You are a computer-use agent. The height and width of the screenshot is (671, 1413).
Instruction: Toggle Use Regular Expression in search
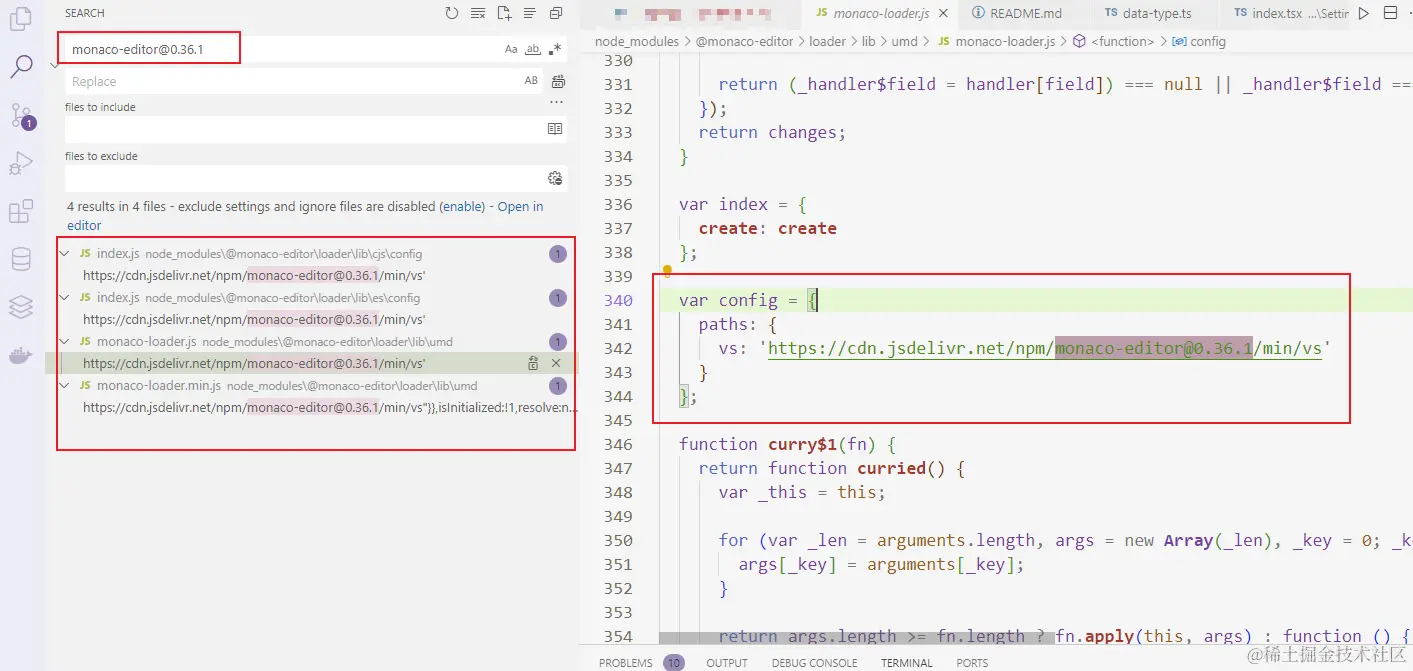pos(555,48)
